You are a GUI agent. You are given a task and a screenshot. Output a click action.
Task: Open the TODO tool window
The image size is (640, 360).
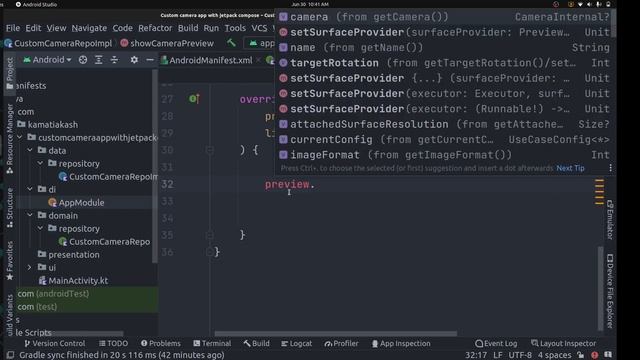click(x=113, y=344)
